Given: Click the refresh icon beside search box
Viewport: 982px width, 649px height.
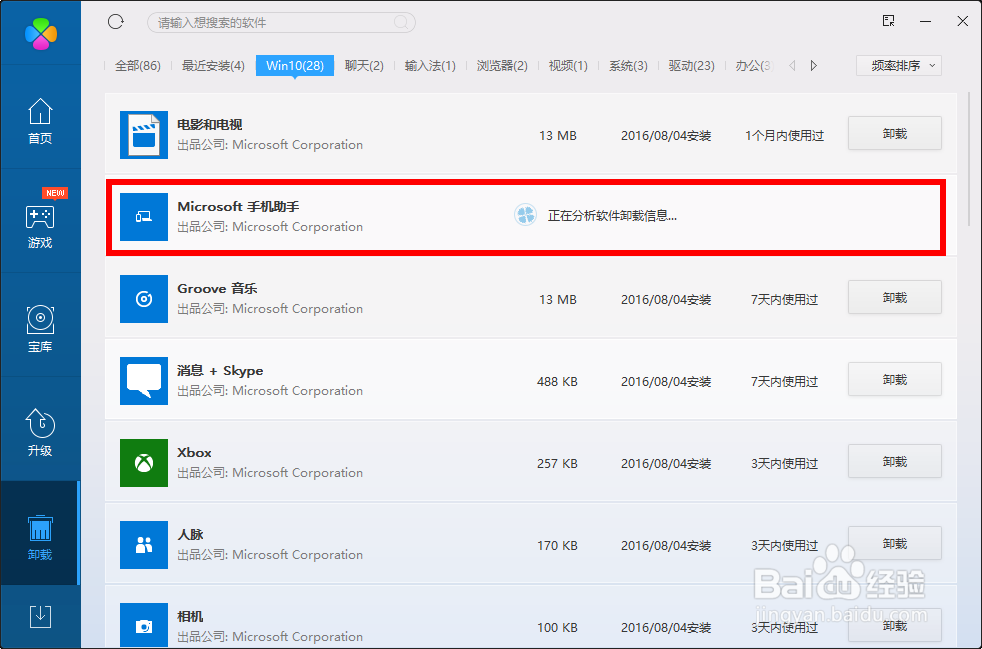Looking at the screenshot, I should pyautogui.click(x=116, y=22).
